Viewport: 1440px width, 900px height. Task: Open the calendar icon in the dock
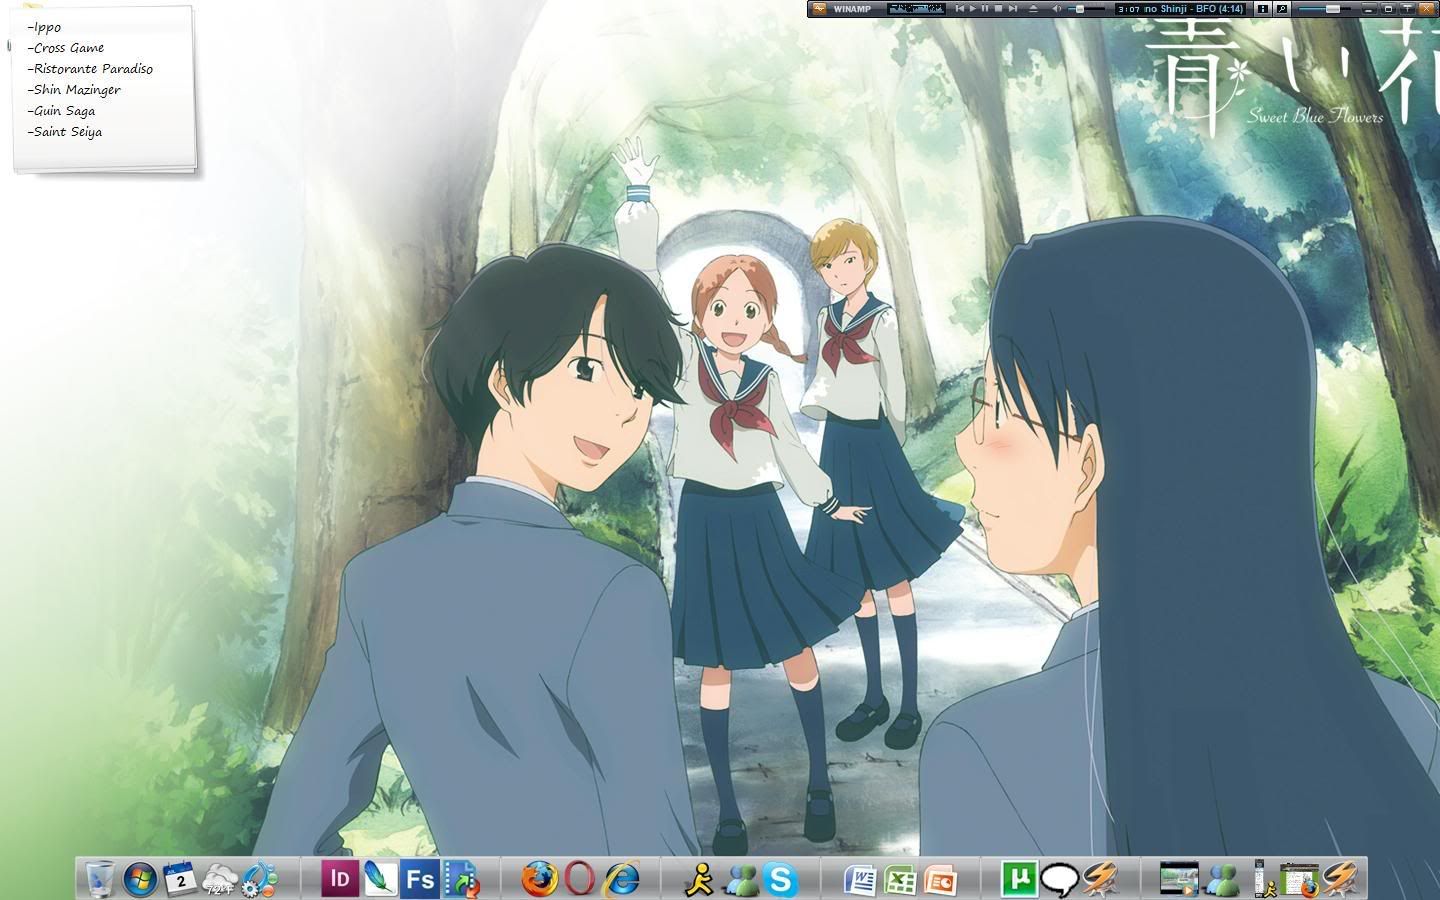tap(180, 879)
